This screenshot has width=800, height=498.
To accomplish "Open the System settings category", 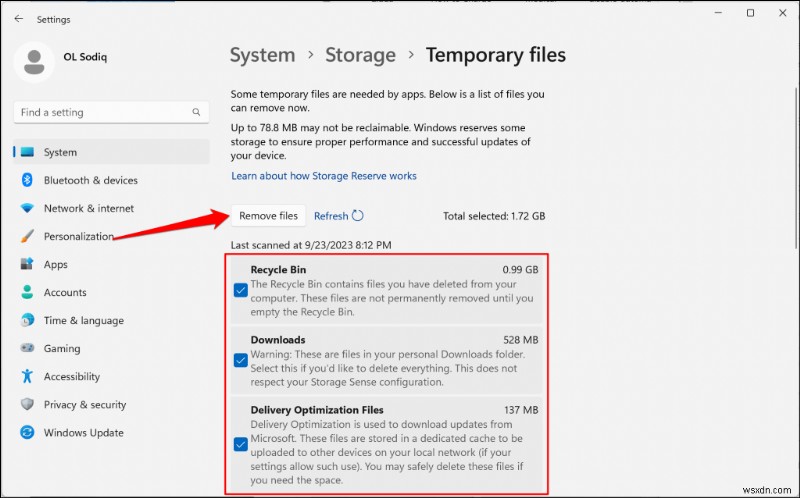I will (111, 152).
